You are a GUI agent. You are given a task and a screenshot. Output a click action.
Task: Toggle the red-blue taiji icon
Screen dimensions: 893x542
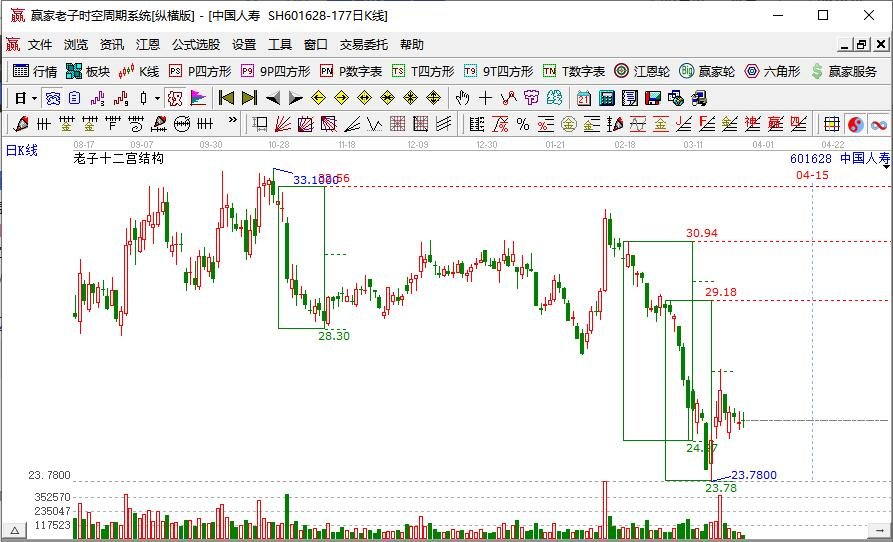(x=855, y=124)
